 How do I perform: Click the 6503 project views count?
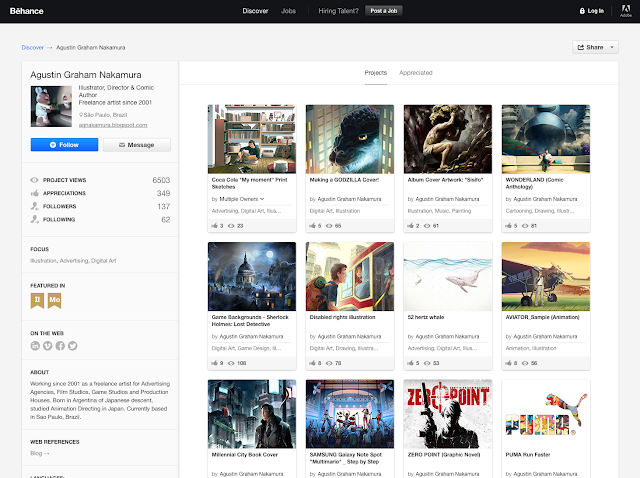(x=161, y=180)
